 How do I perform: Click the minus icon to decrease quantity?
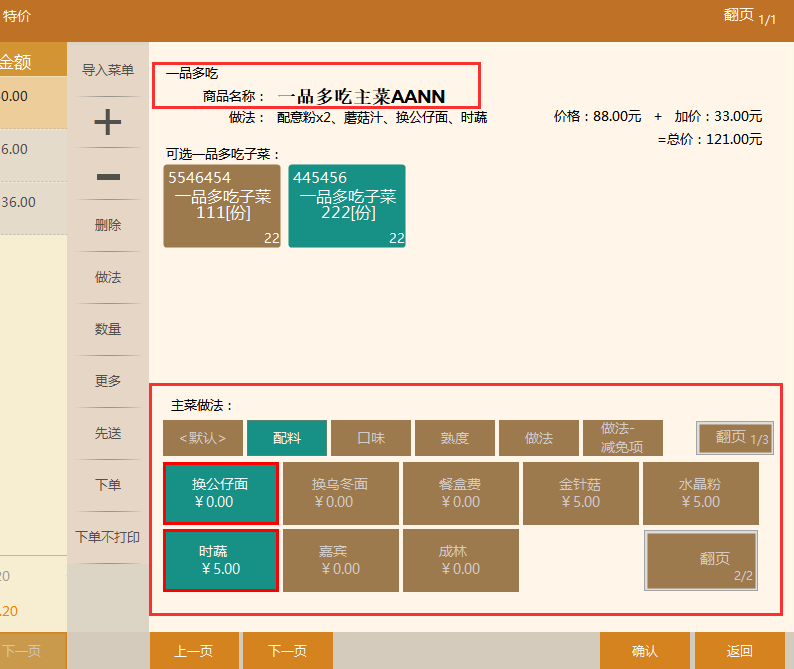coord(107,177)
